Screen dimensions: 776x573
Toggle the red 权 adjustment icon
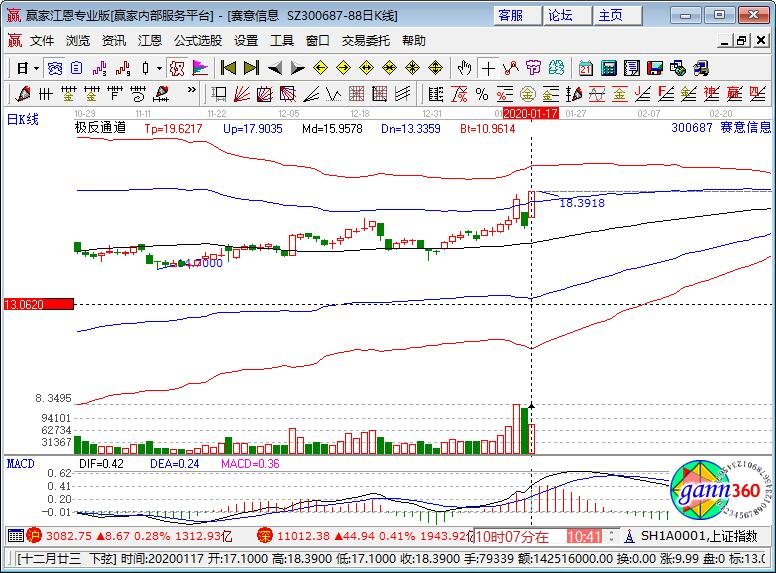(177, 68)
